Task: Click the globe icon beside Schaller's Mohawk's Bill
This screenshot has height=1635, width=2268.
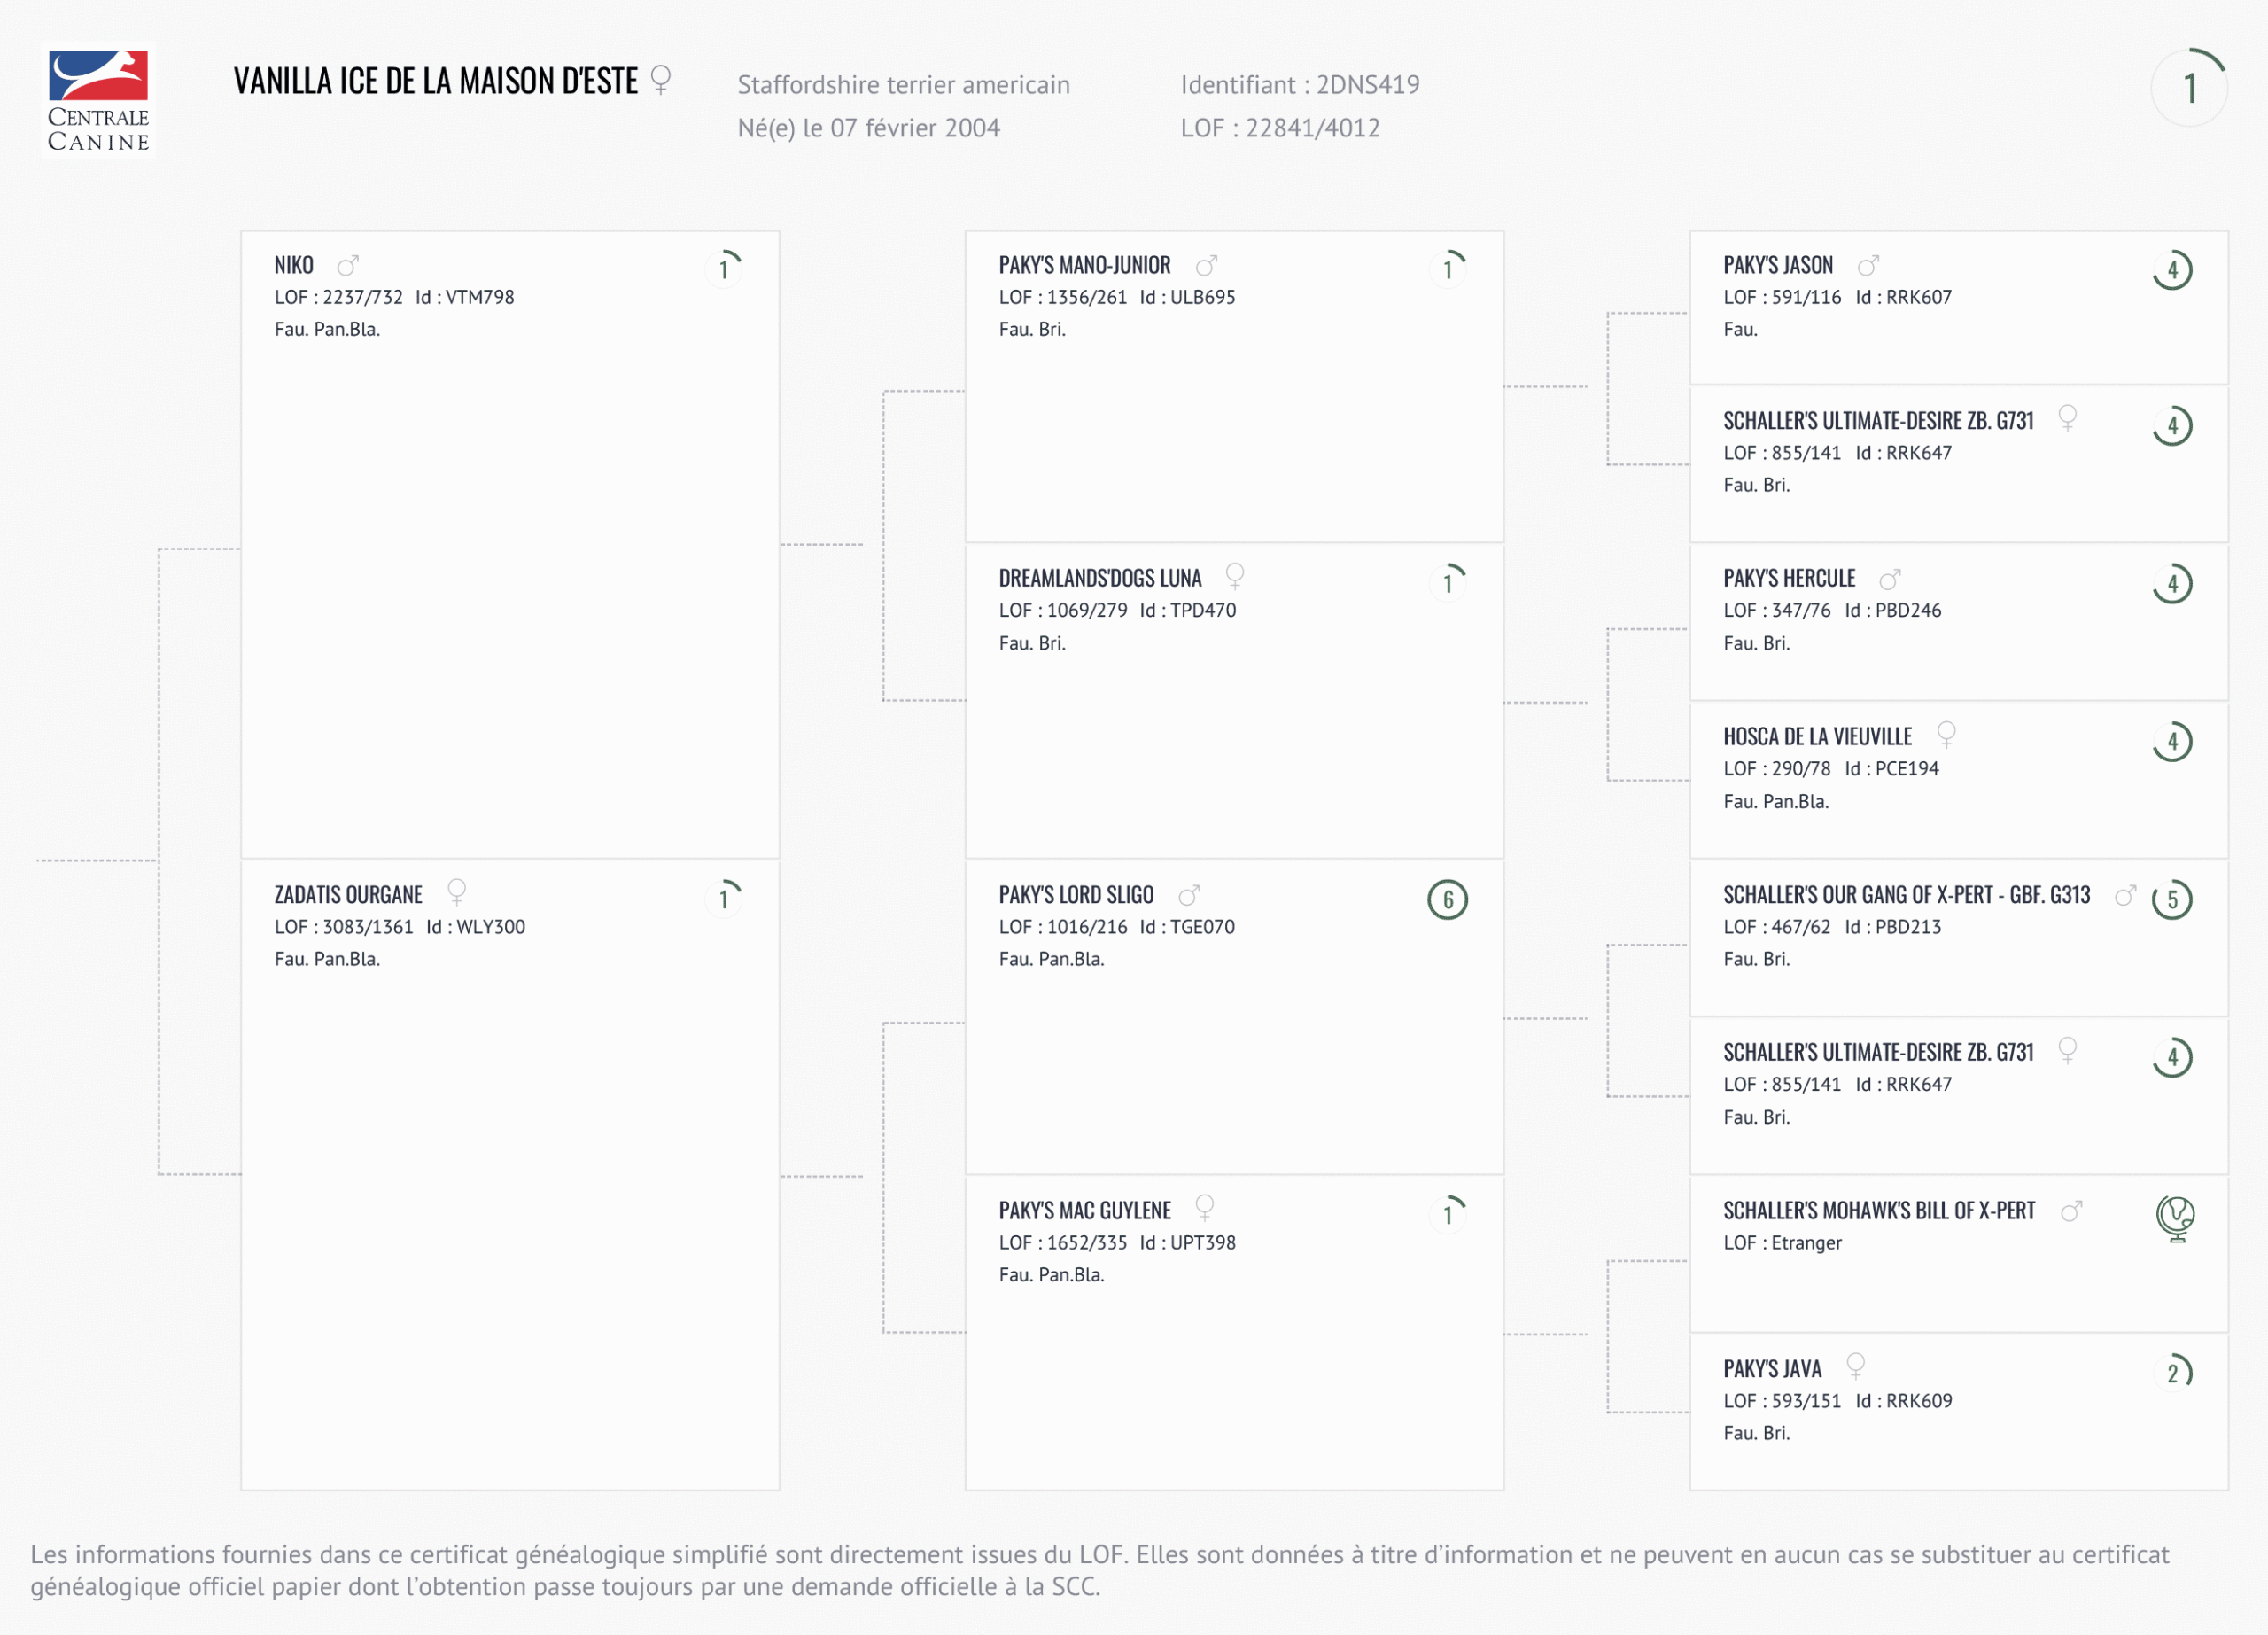Action: coord(2174,1218)
